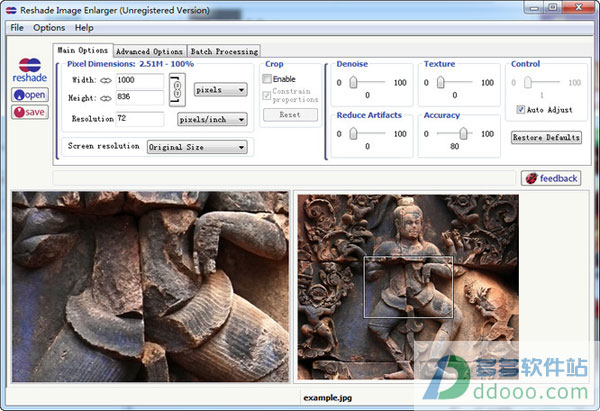Image resolution: width=600 pixels, height=411 pixels.
Task: Open the Options menu
Action: click(49, 28)
